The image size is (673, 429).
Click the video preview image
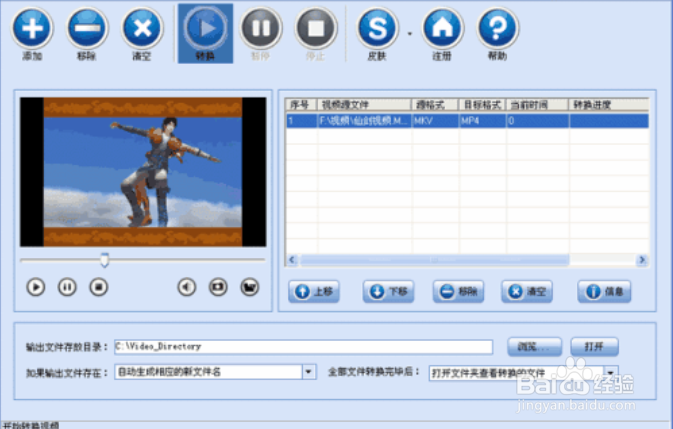coord(143,172)
